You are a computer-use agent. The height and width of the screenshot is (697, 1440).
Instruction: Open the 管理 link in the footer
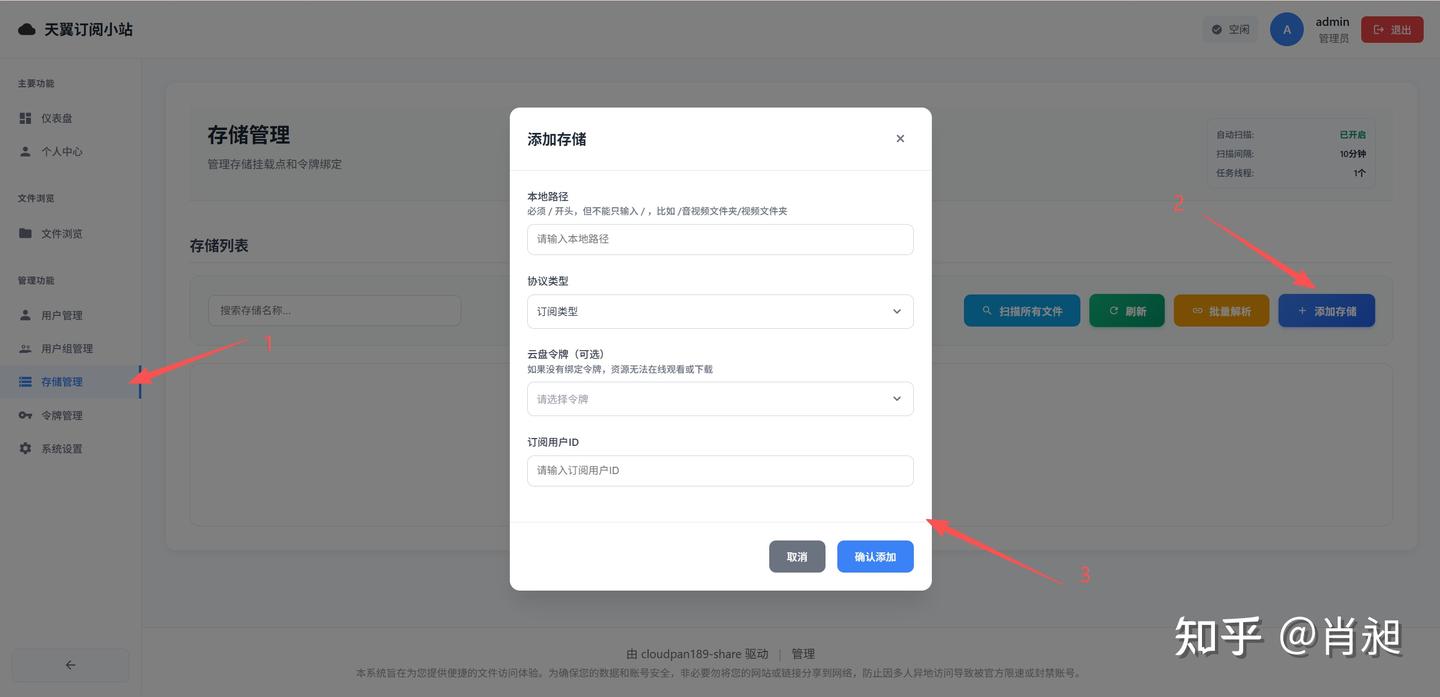click(x=803, y=653)
